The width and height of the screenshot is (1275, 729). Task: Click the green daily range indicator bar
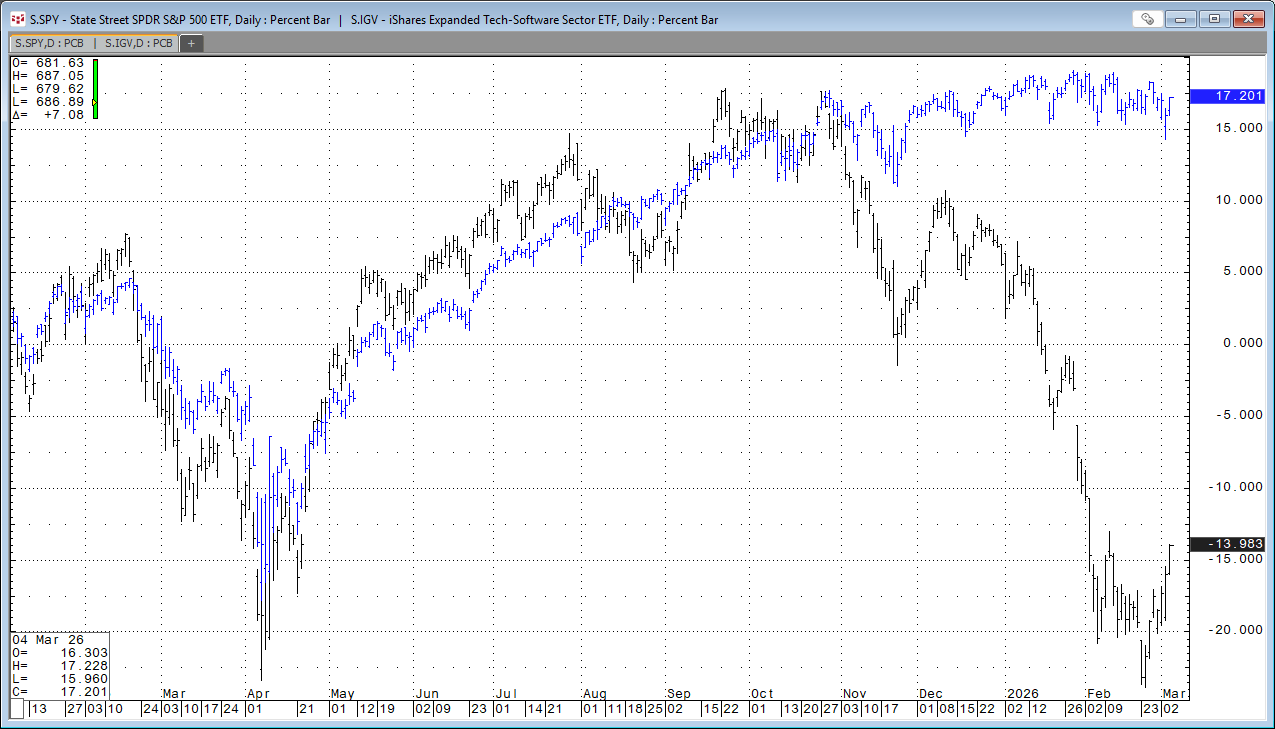[x=95, y=80]
